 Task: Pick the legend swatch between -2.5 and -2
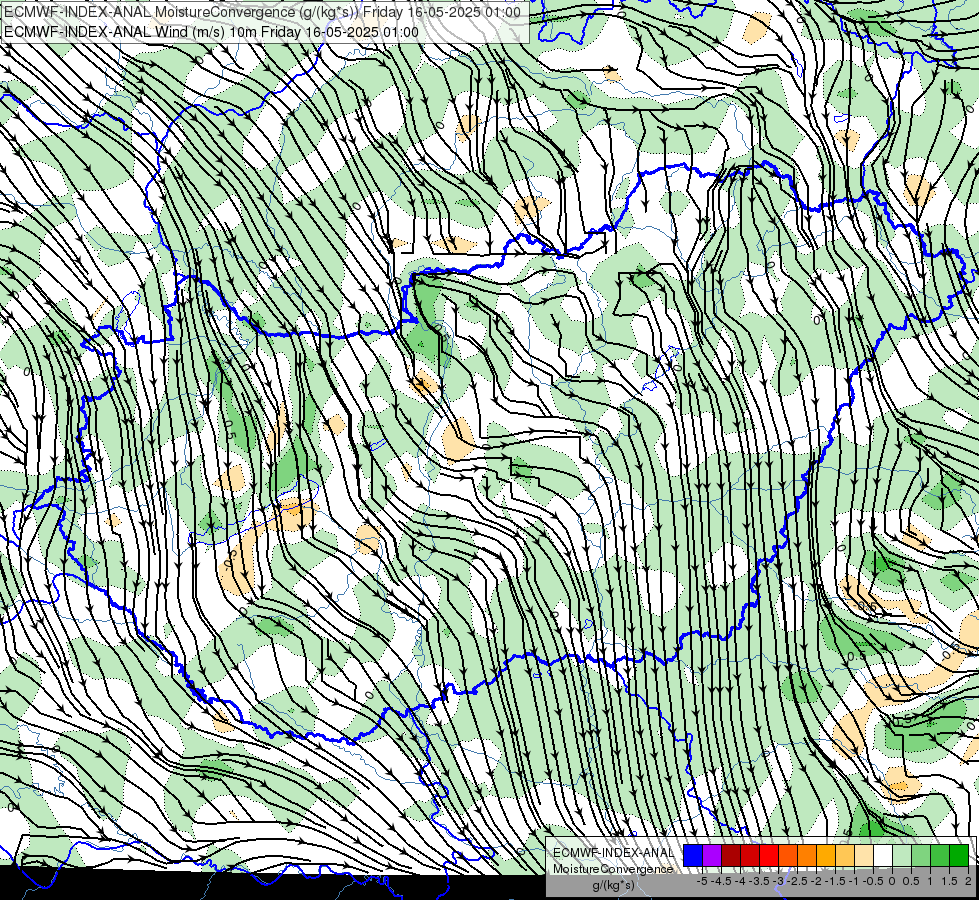pos(788,856)
